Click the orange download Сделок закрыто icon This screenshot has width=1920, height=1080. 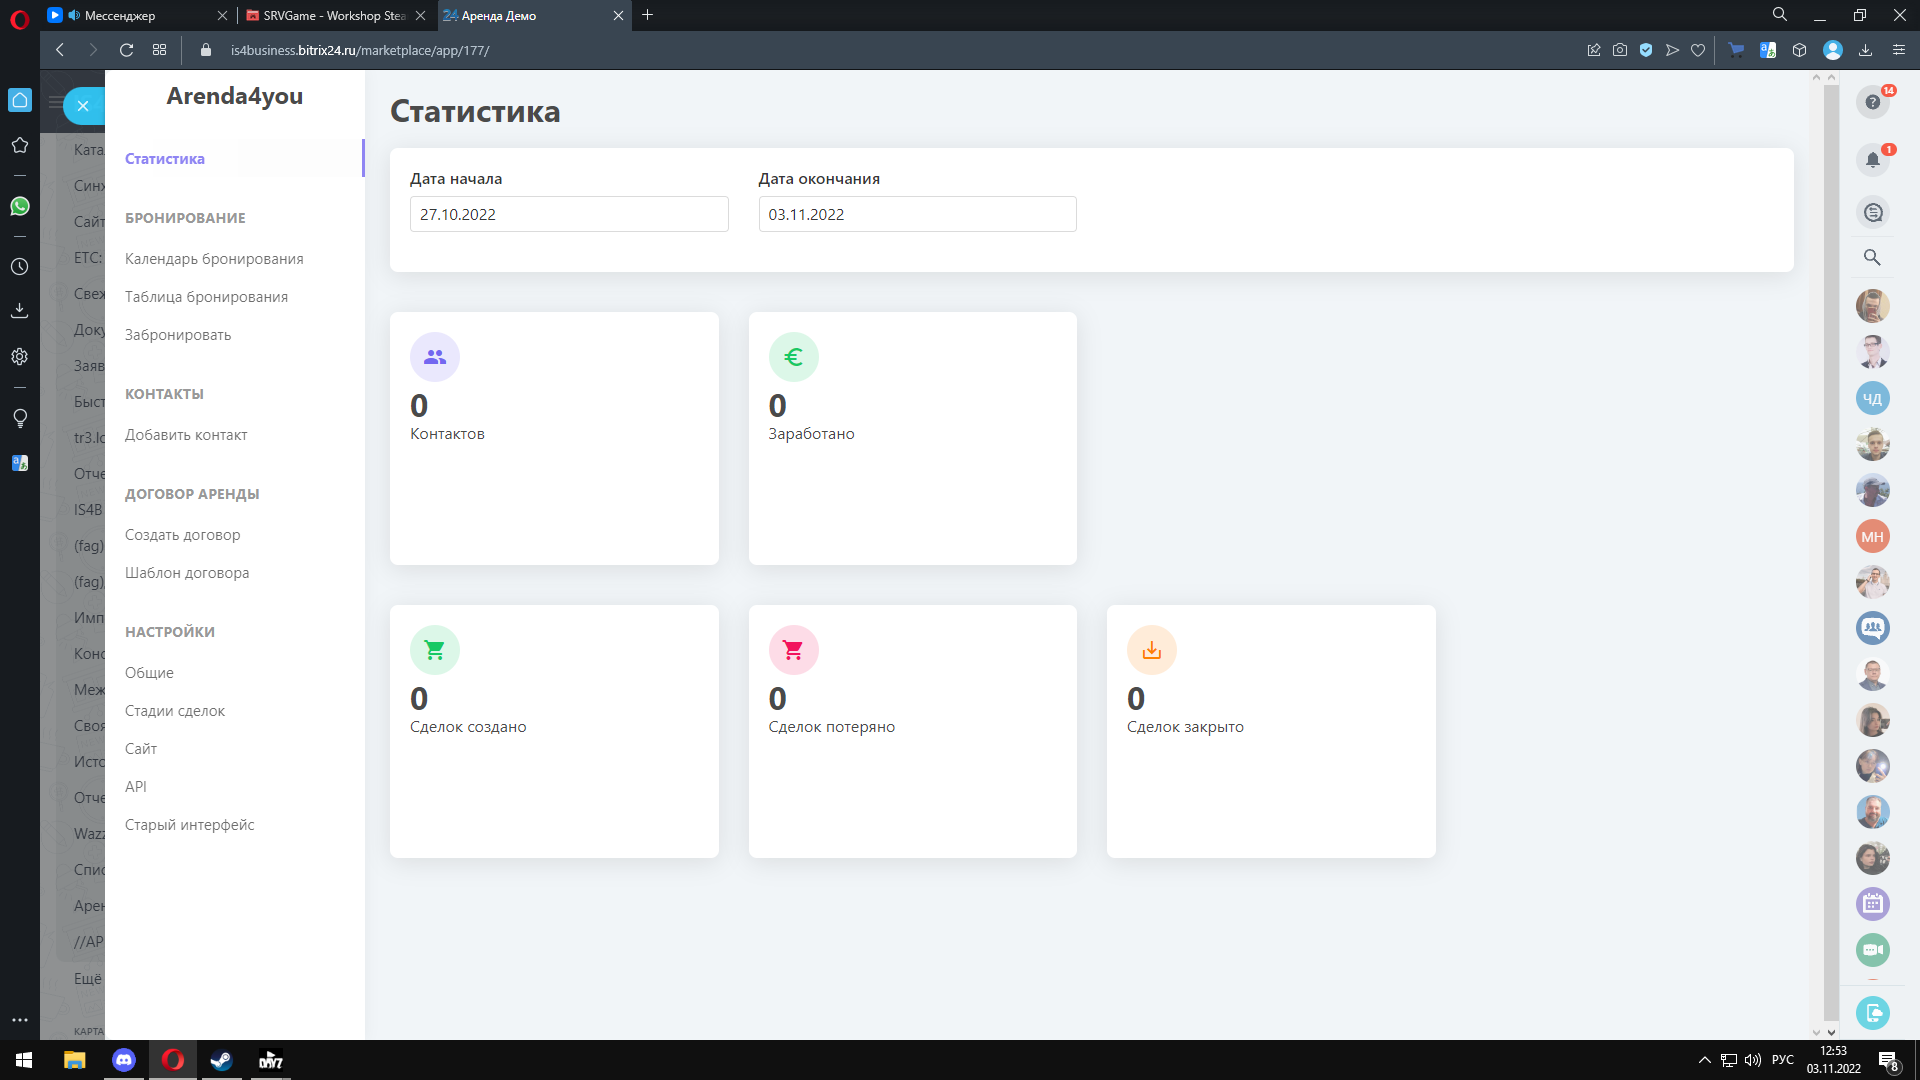click(1151, 650)
